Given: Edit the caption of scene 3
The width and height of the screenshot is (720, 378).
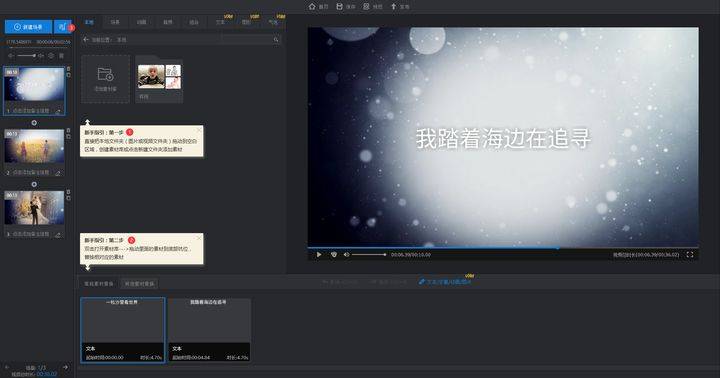Looking at the screenshot, I should pyautogui.click(x=58, y=234).
